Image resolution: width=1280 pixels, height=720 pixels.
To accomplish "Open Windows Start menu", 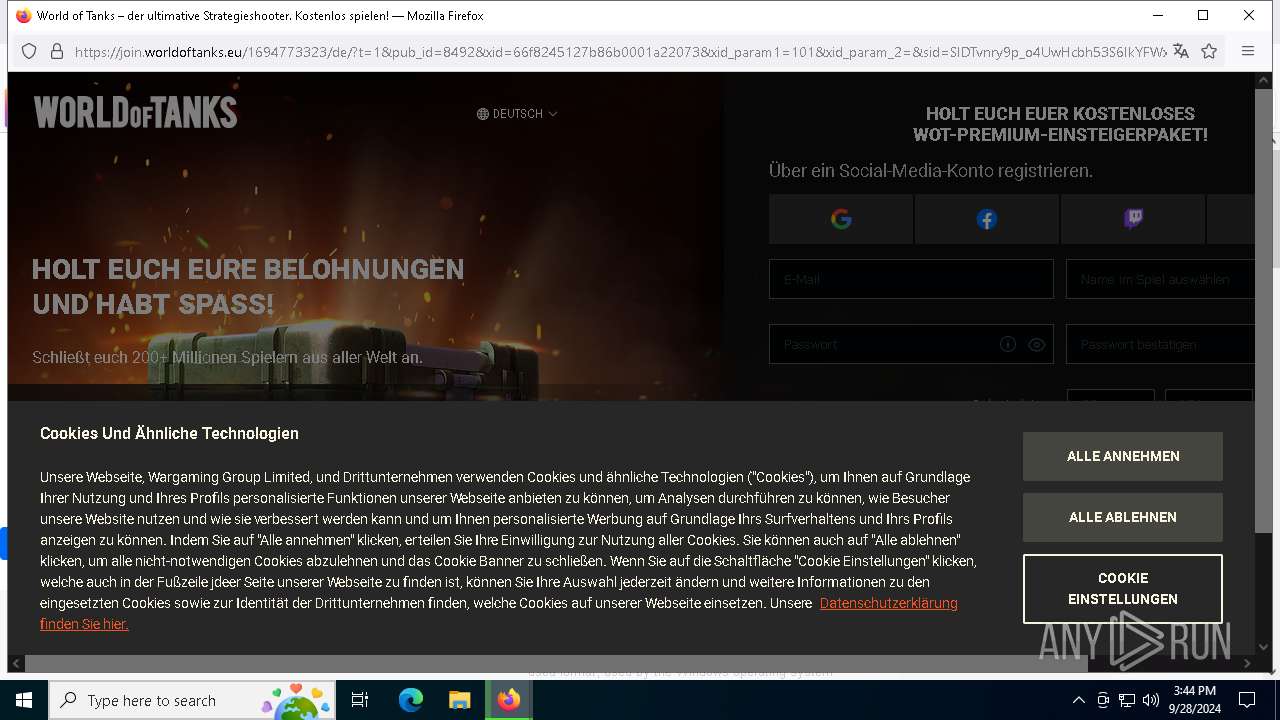I will coord(23,700).
